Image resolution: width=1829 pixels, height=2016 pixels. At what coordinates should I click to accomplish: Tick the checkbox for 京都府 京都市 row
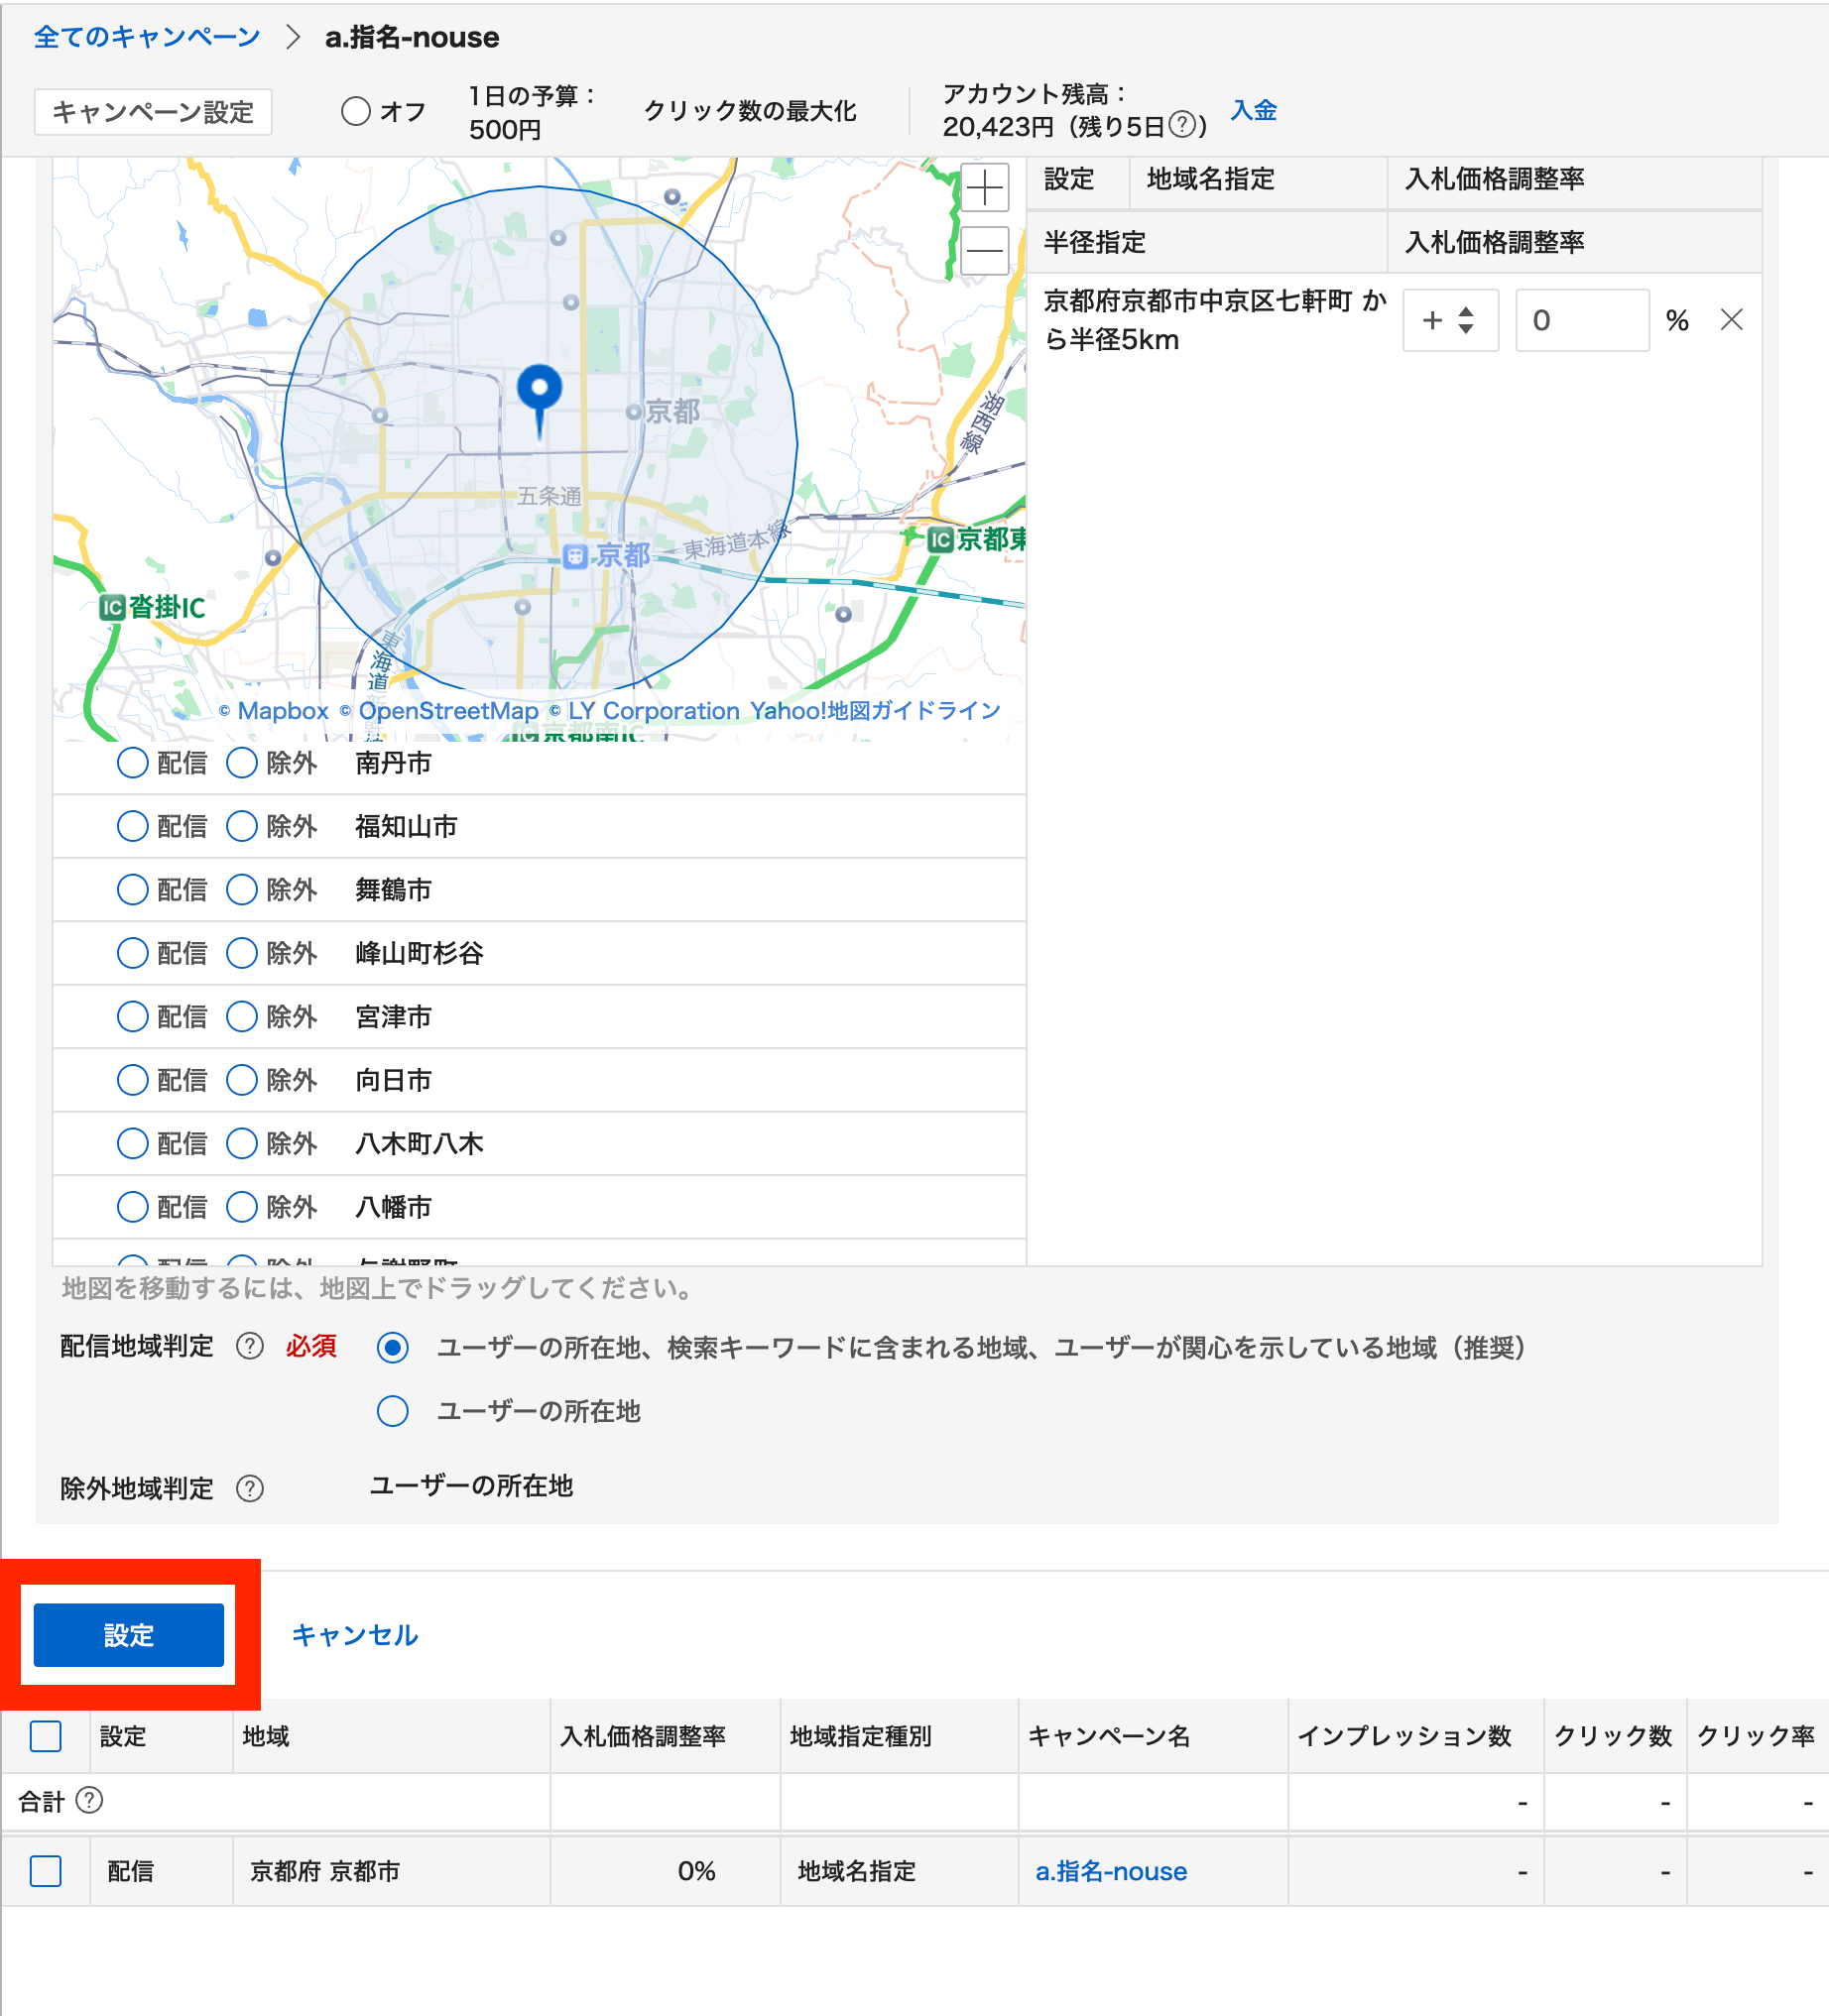tap(46, 1871)
